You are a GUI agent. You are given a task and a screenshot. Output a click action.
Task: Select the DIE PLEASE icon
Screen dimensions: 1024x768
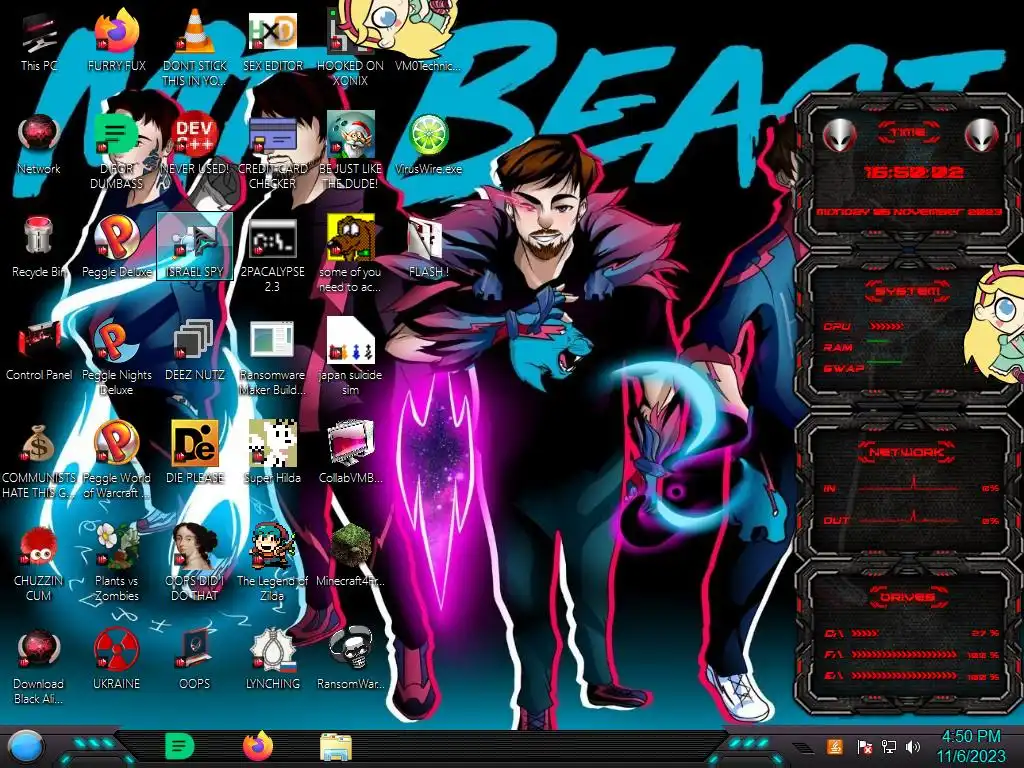click(195, 453)
